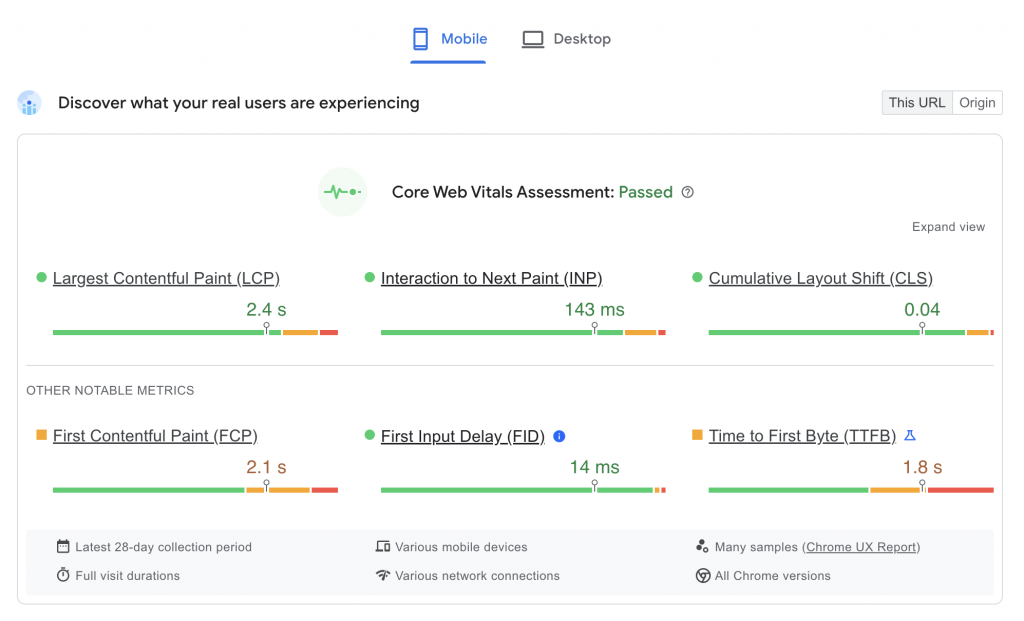The width and height of the screenshot is (1024, 621).
Task: Click the experiment flask icon next to TTFB
Action: (x=910, y=435)
